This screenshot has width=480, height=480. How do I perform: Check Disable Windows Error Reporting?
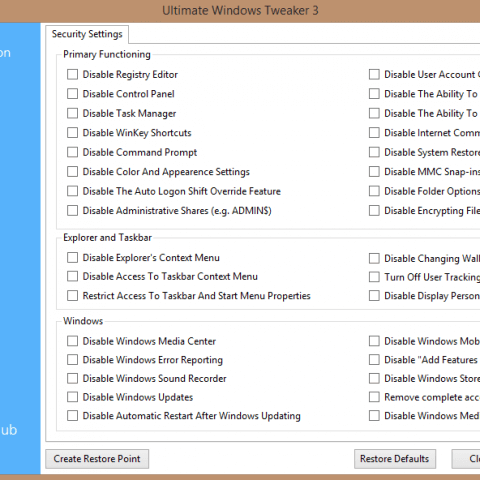pos(72,360)
